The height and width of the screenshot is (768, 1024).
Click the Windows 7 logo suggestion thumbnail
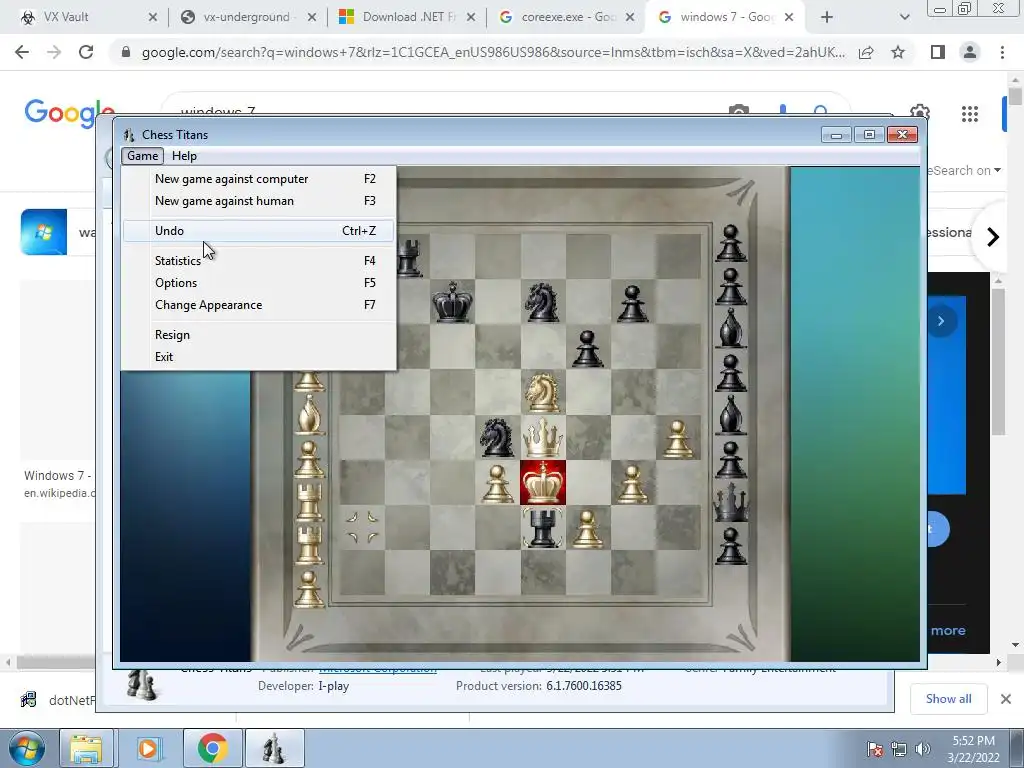(44, 232)
